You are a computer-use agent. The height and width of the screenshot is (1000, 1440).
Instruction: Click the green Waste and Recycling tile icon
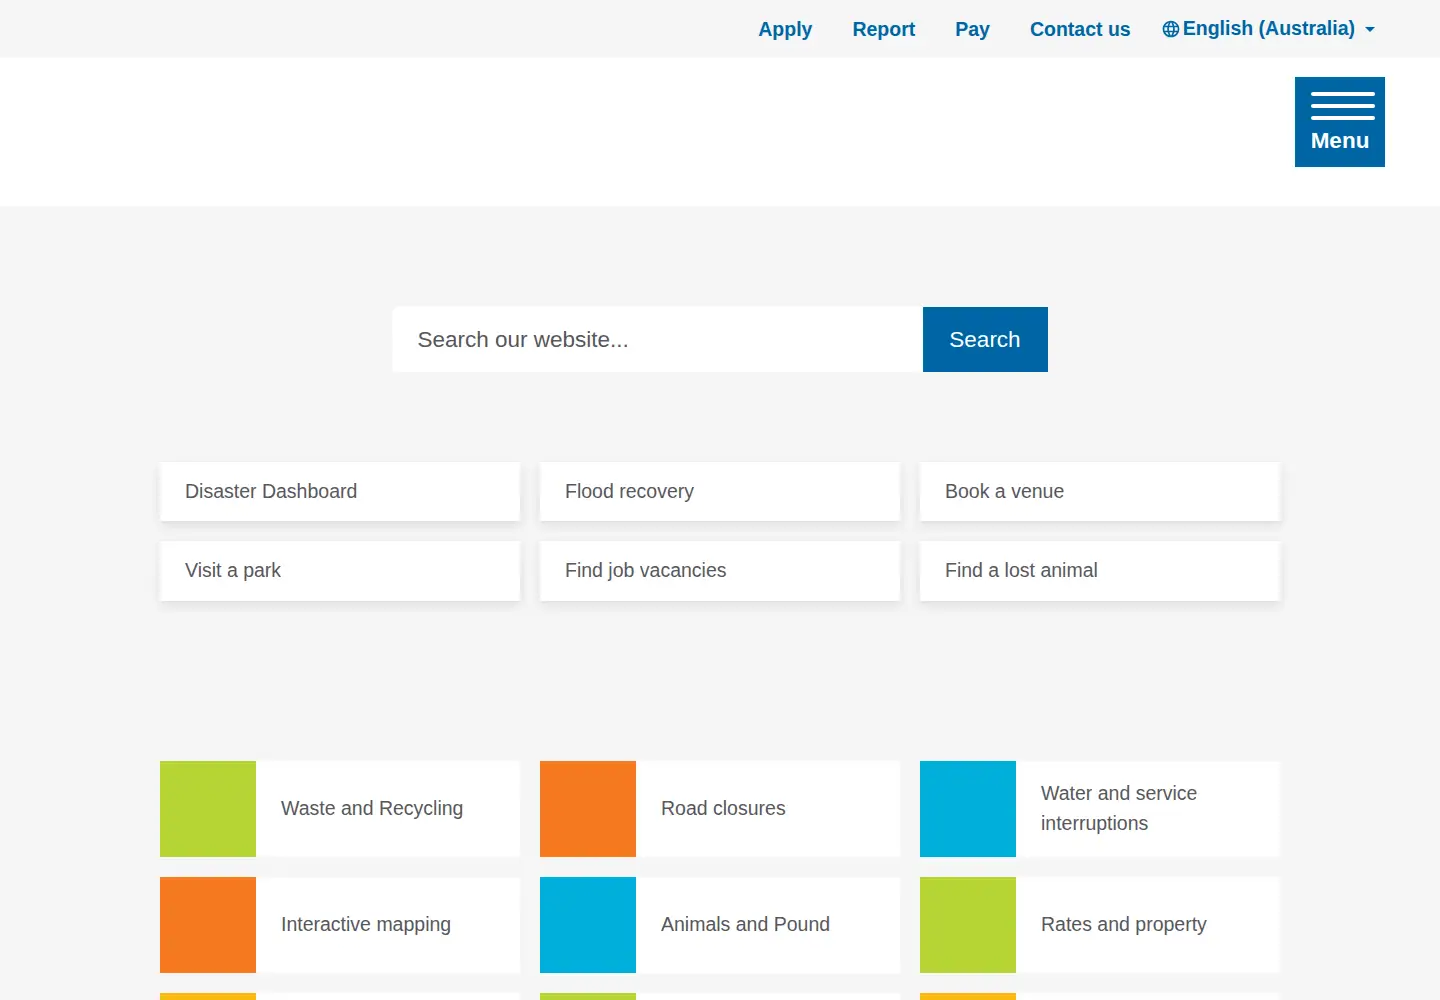tap(208, 809)
